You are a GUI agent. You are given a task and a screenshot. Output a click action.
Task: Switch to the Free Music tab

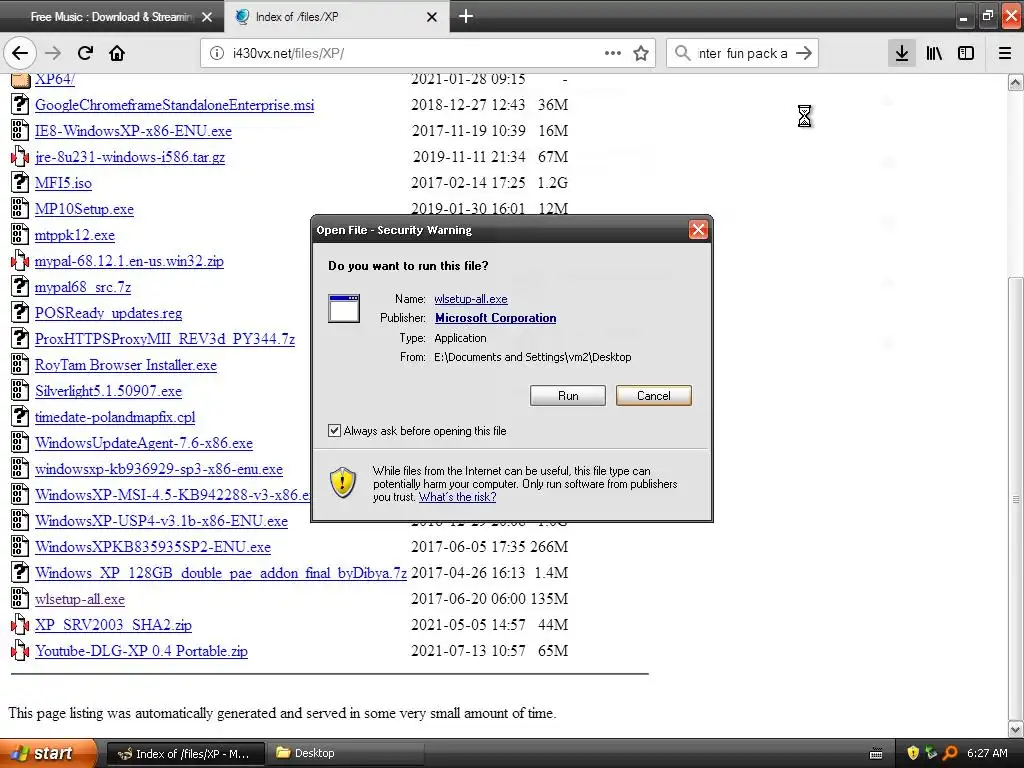pyautogui.click(x=112, y=17)
